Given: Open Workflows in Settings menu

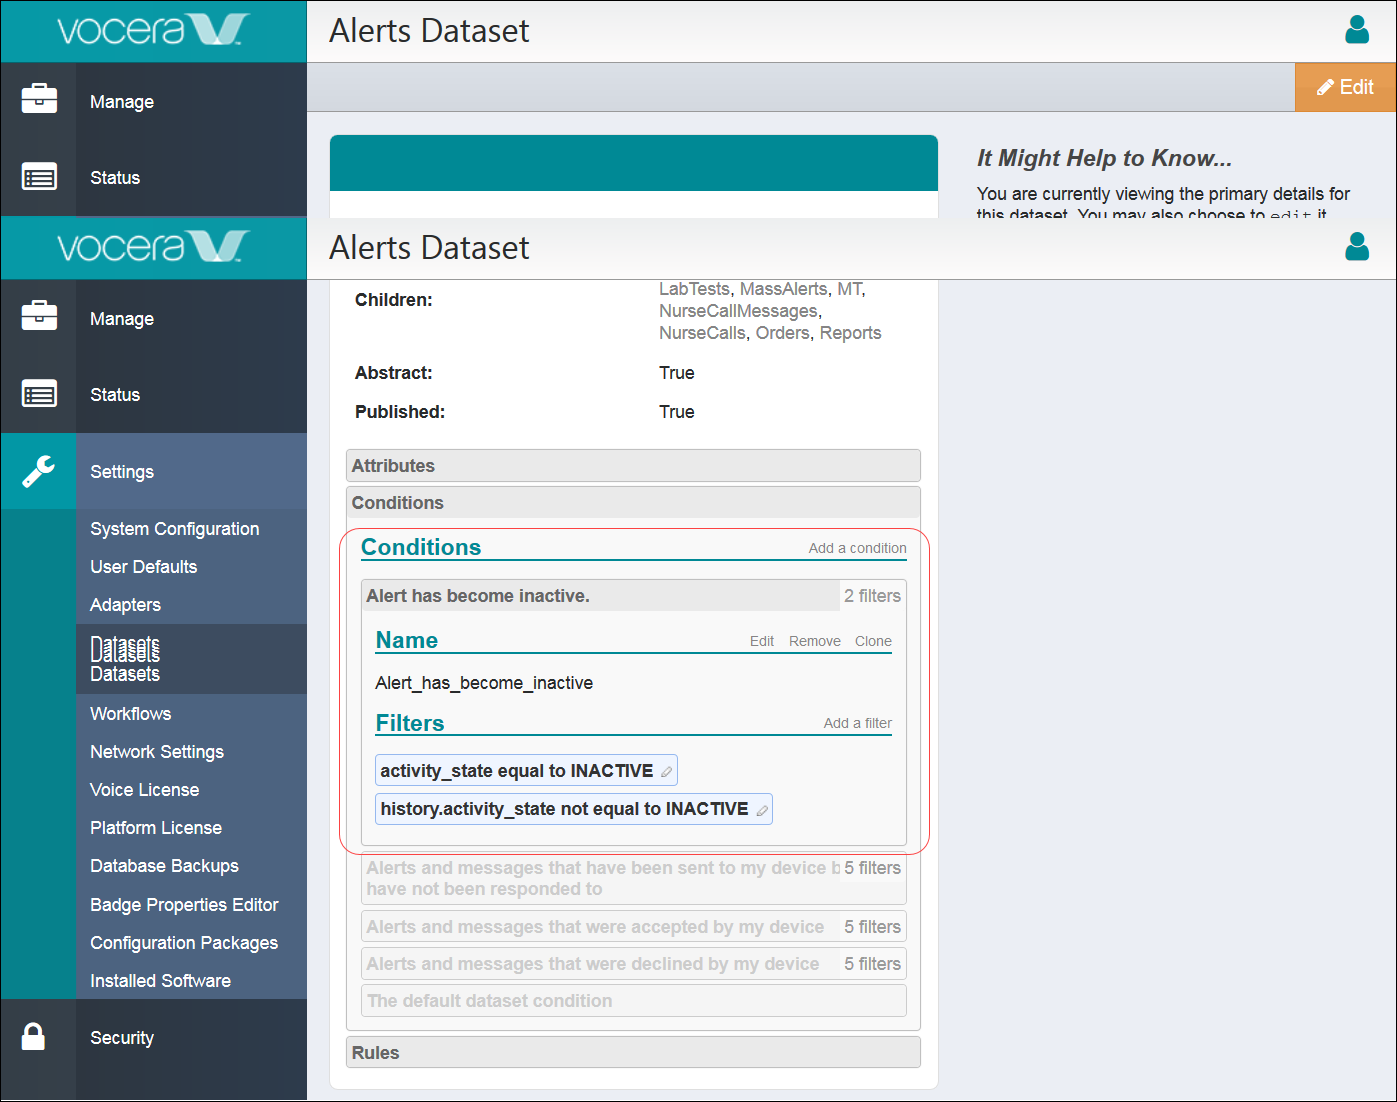Looking at the screenshot, I should click(x=131, y=714).
